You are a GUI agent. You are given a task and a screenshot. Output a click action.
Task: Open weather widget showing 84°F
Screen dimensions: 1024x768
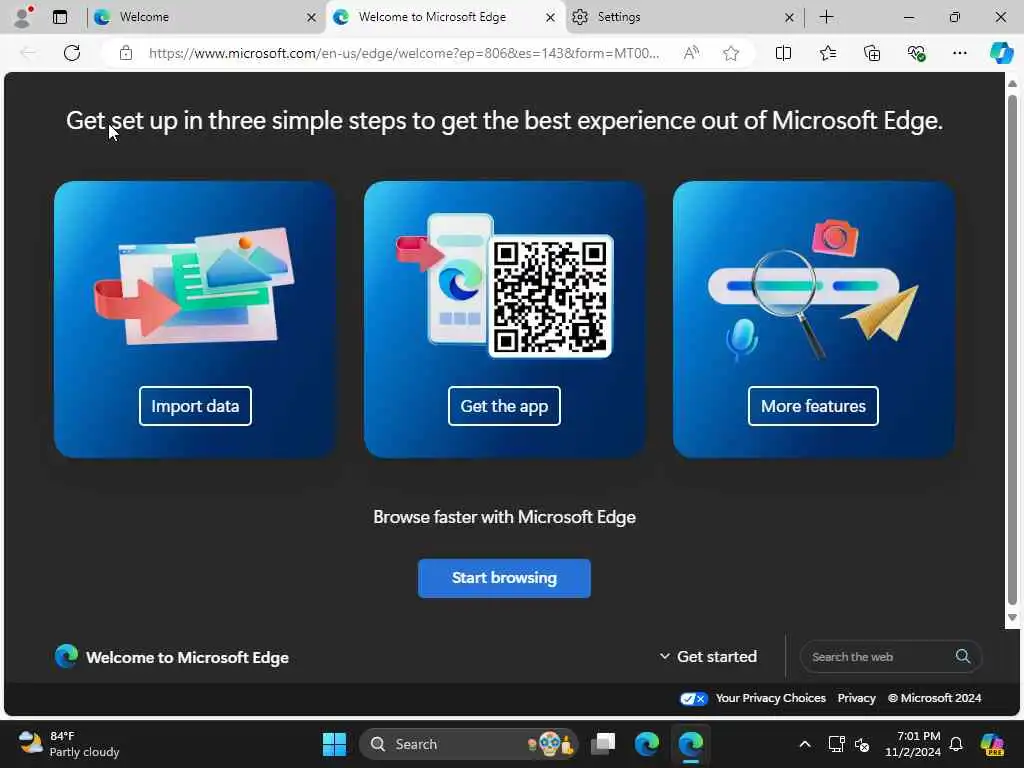pos(69,744)
